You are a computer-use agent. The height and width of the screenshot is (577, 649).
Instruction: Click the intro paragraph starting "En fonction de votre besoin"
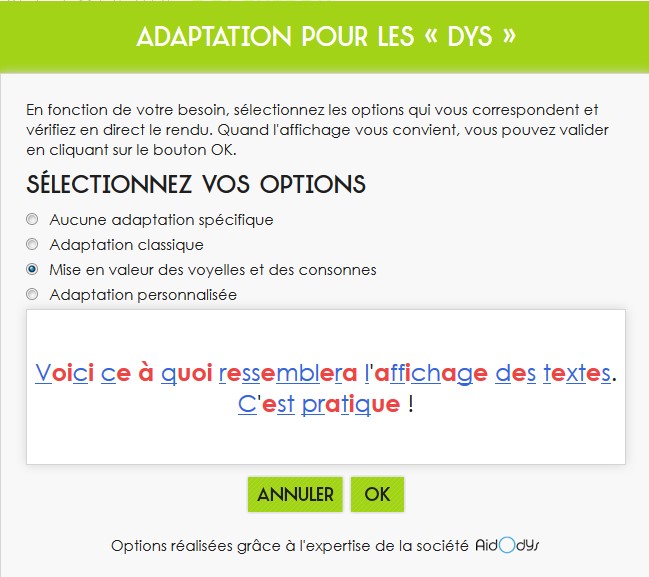pyautogui.click(x=317, y=130)
